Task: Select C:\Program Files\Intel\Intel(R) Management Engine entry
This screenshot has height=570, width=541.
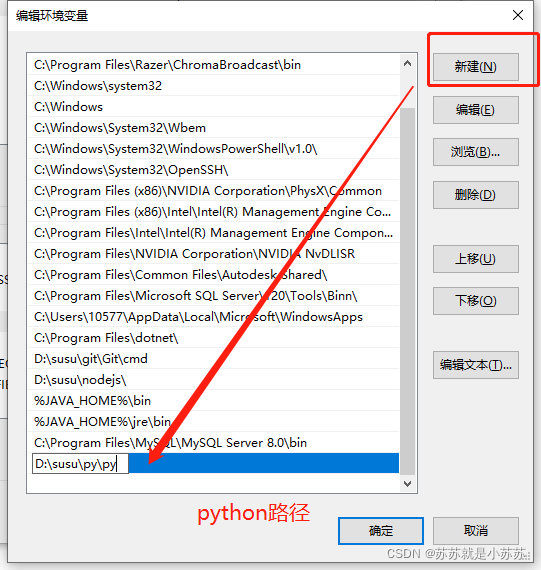Action: tap(213, 233)
